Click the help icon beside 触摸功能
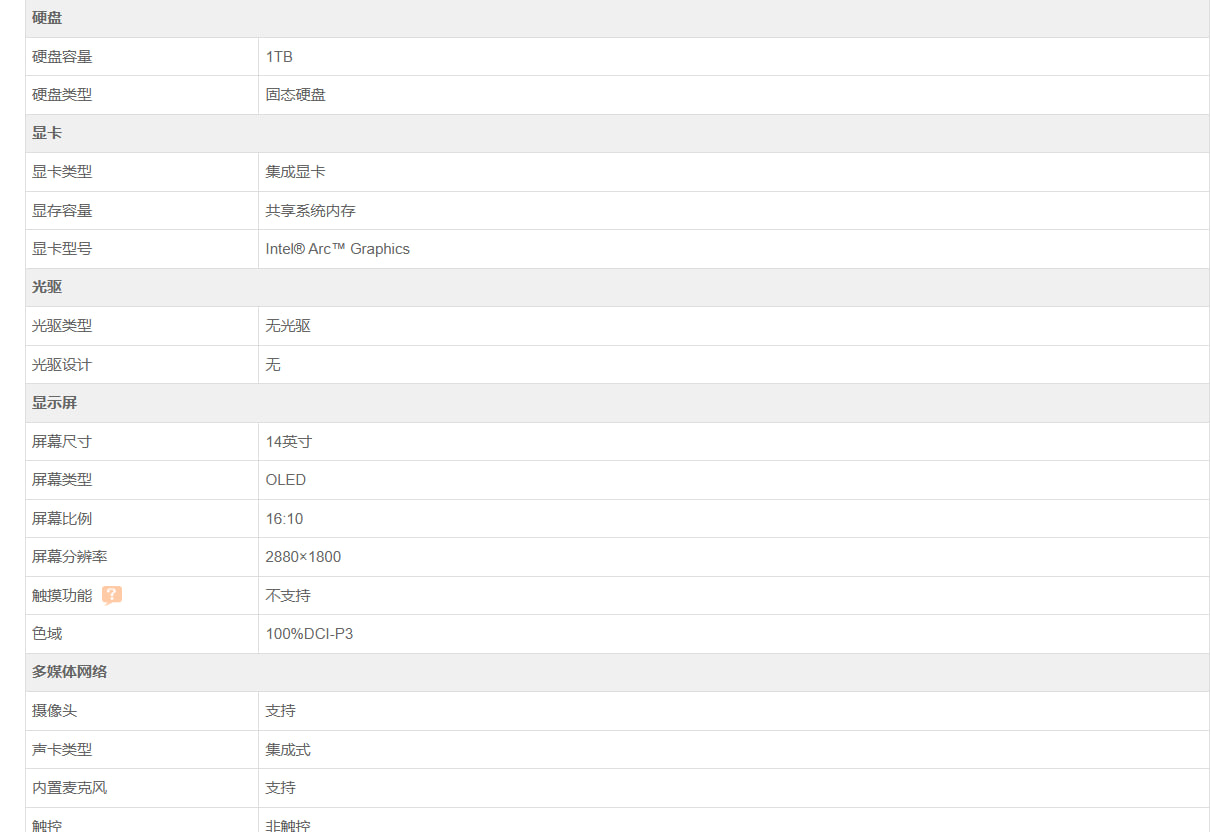Screen dimensions: 1232x832 click(x=112, y=595)
